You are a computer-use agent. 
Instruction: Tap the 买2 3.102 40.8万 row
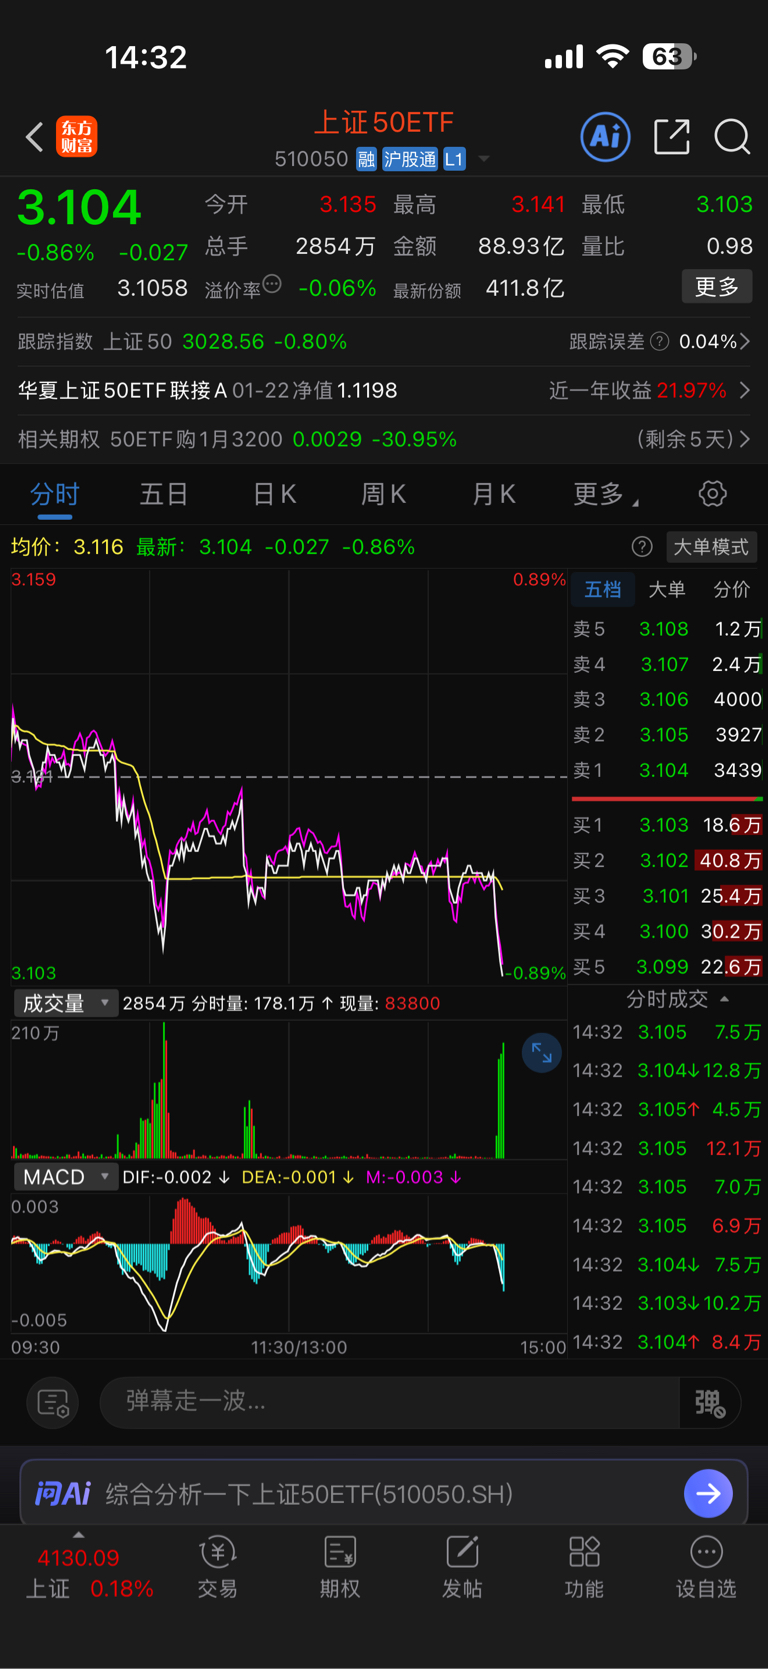(667, 860)
